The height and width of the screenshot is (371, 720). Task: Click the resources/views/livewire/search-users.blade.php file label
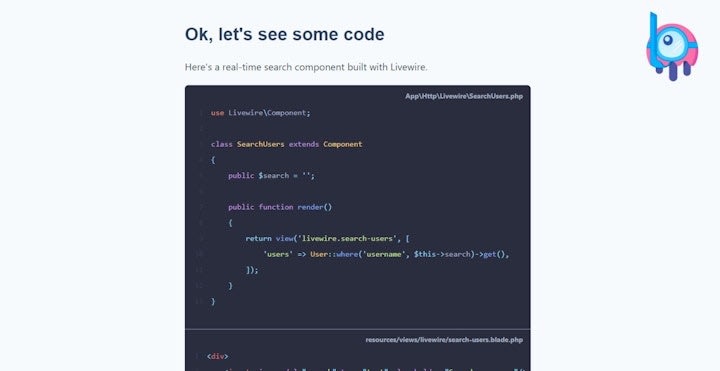(444, 340)
